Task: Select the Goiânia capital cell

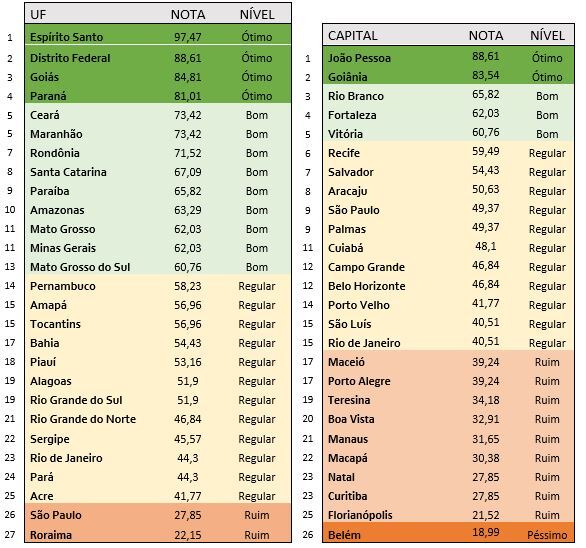Action: 348,77
